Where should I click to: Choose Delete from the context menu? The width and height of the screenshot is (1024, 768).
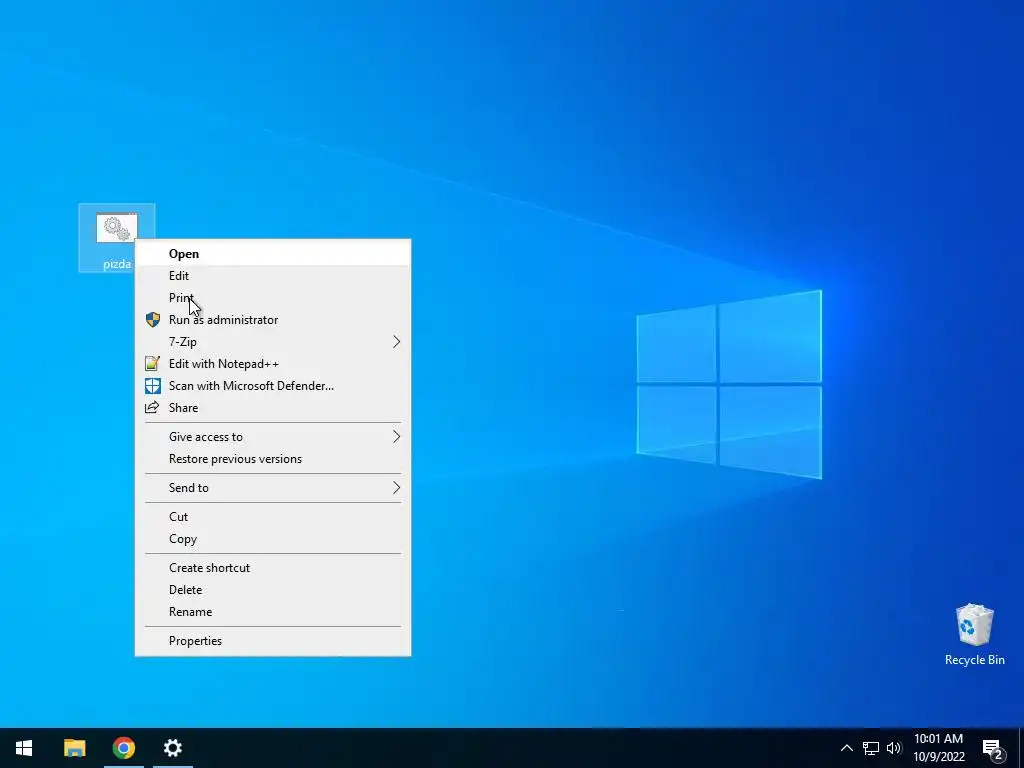(273, 590)
